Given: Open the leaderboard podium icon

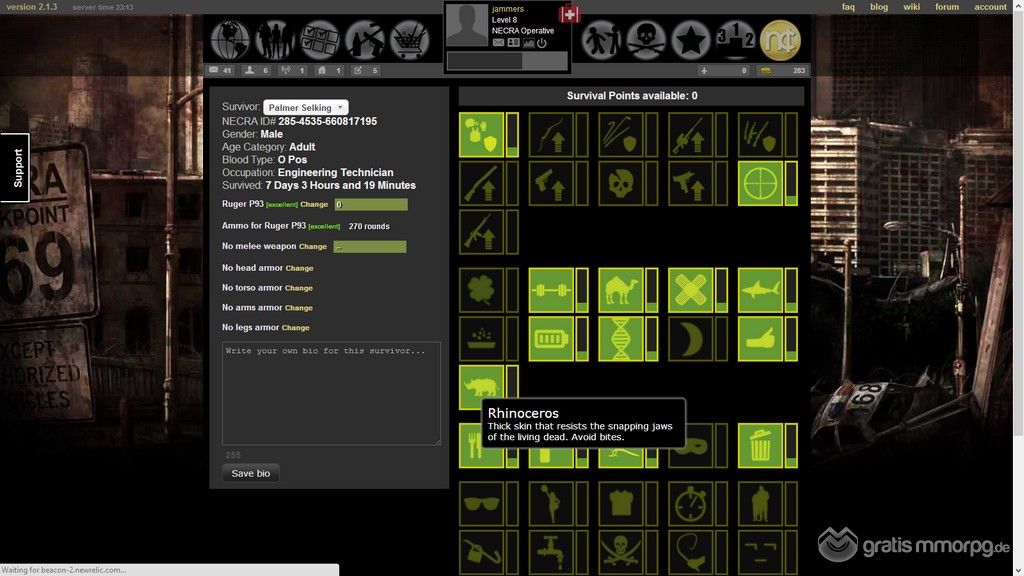Looking at the screenshot, I should click(735, 40).
